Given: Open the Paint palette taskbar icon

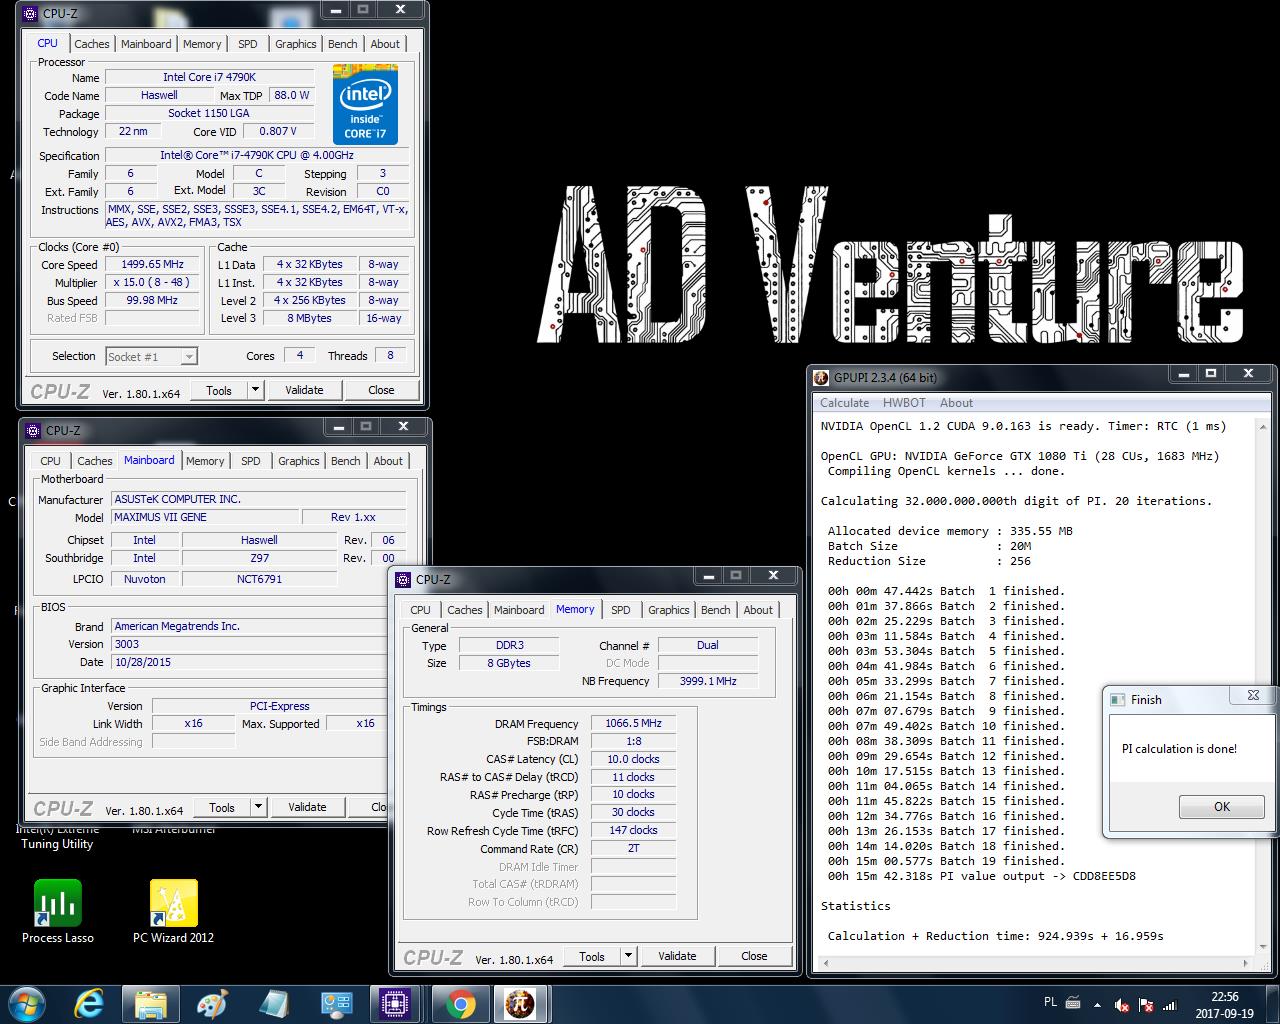Looking at the screenshot, I should (x=212, y=1004).
